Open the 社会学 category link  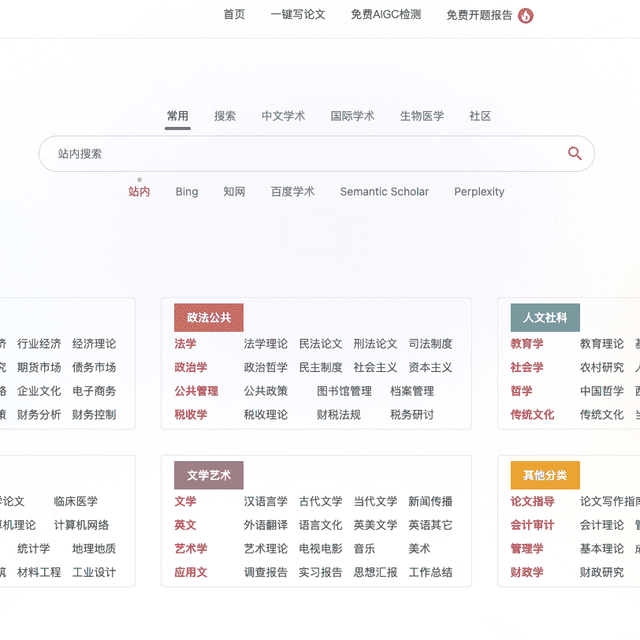[527, 367]
